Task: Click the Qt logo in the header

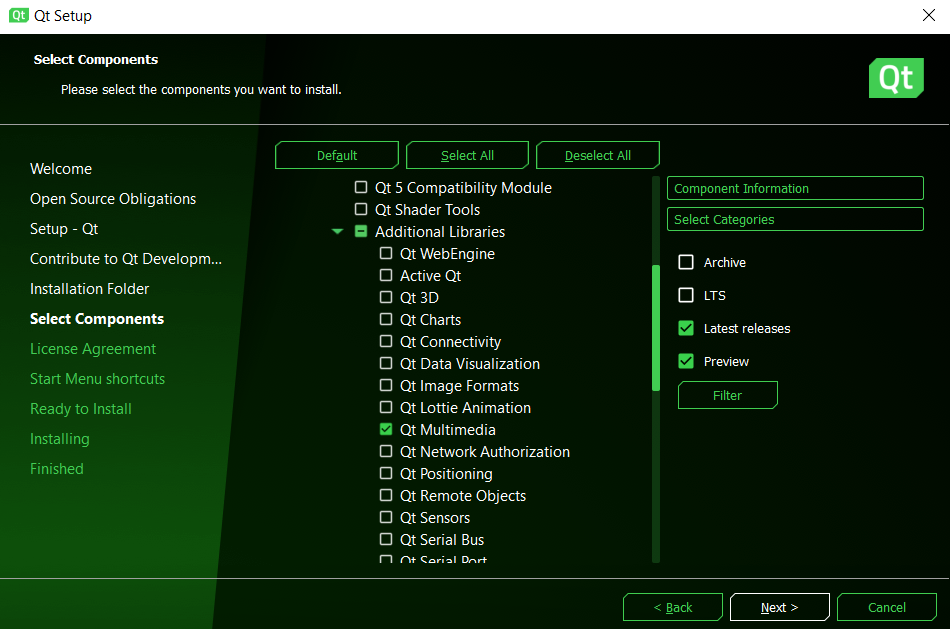Action: 896,78
